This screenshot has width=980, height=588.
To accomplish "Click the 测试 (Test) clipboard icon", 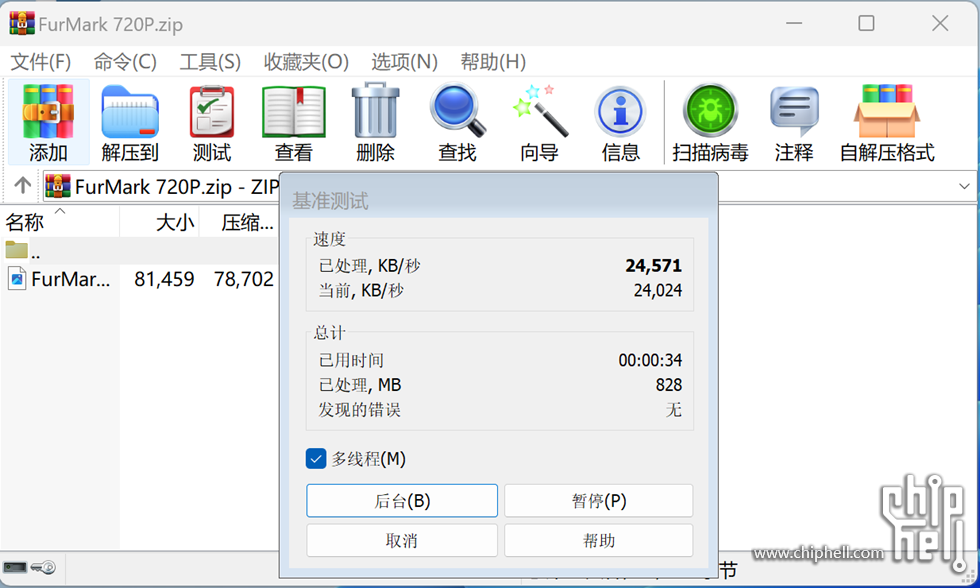I will click(212, 111).
